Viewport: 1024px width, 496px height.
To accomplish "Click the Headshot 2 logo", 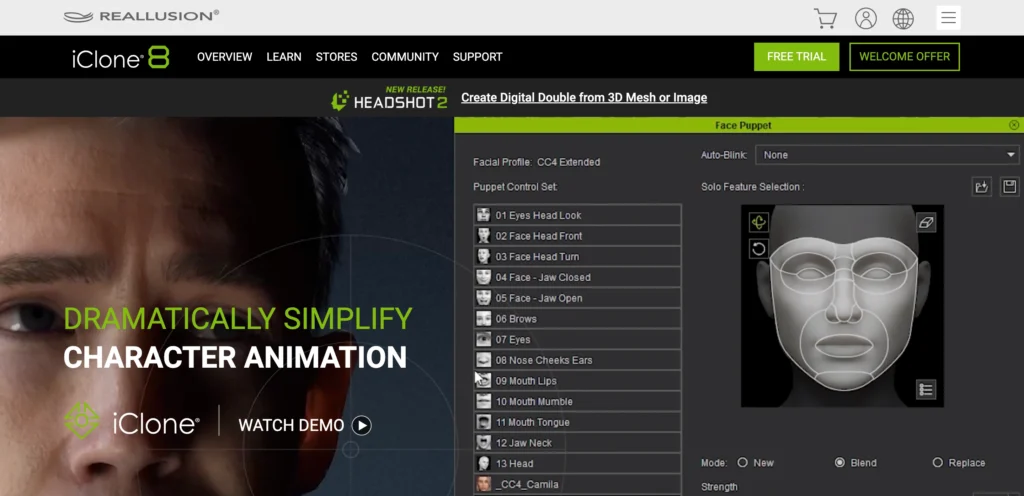I will coord(389,99).
